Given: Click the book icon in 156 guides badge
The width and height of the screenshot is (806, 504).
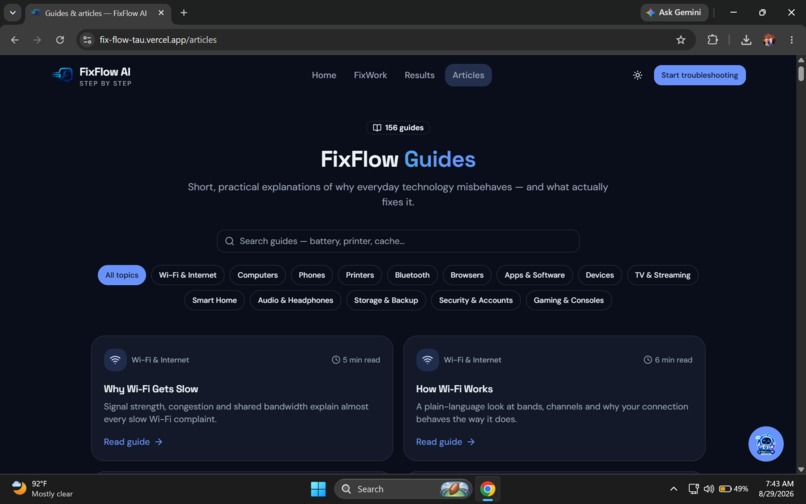Looking at the screenshot, I should [x=377, y=128].
